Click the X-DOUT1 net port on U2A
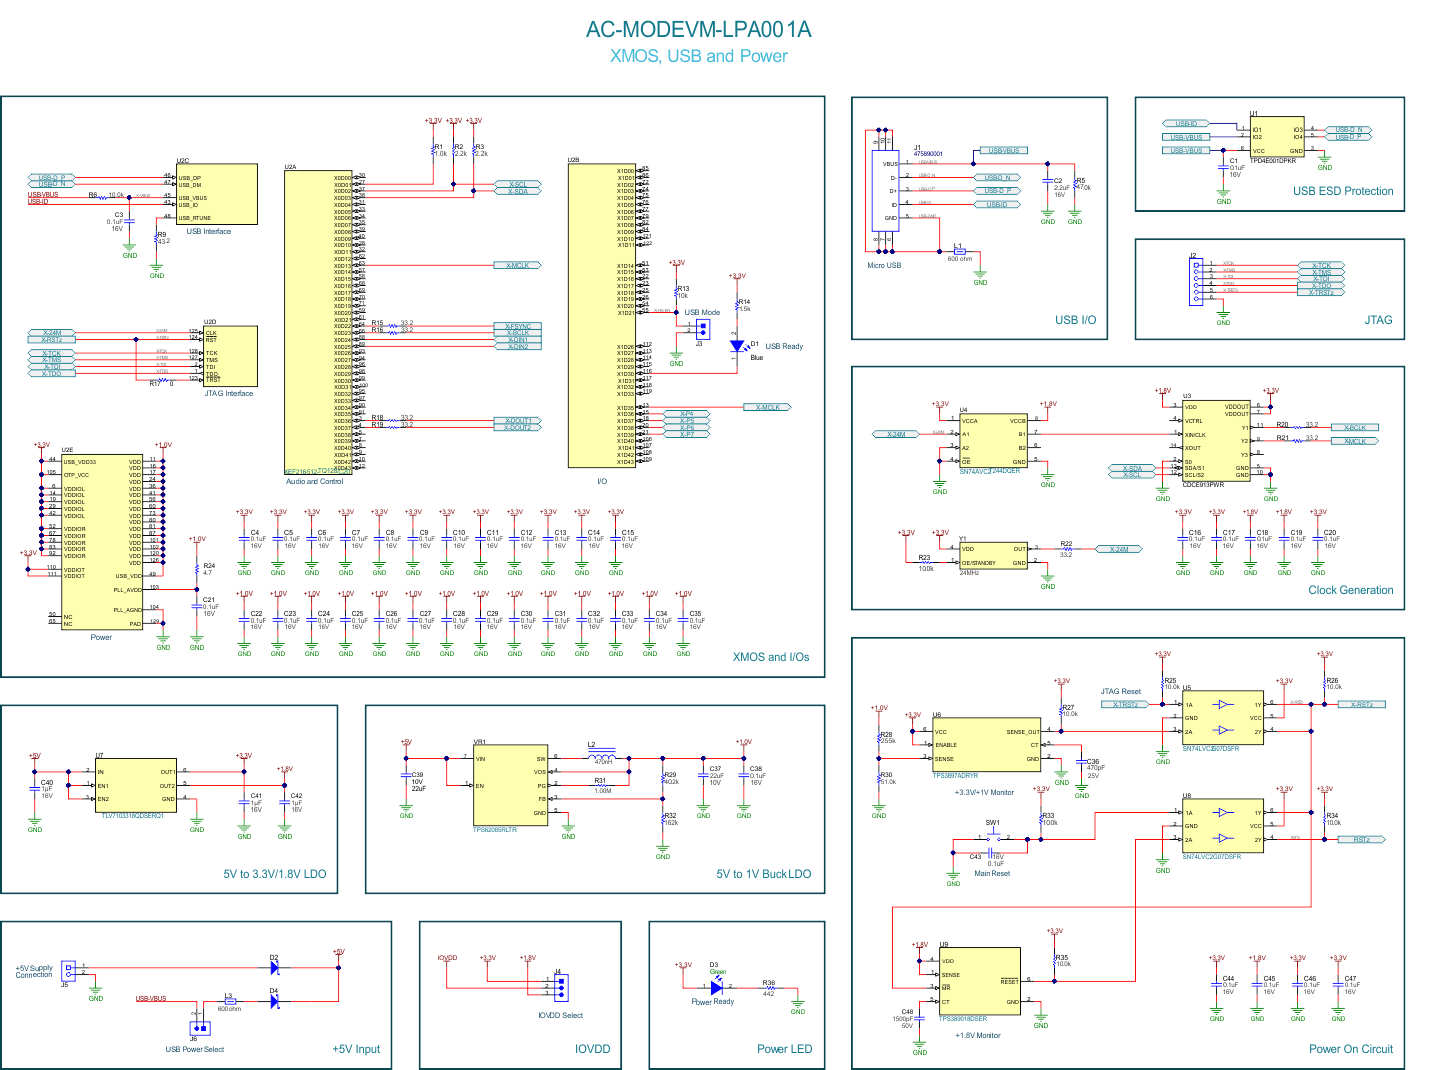Viewport: 1429px width, 1070px height. 517,421
